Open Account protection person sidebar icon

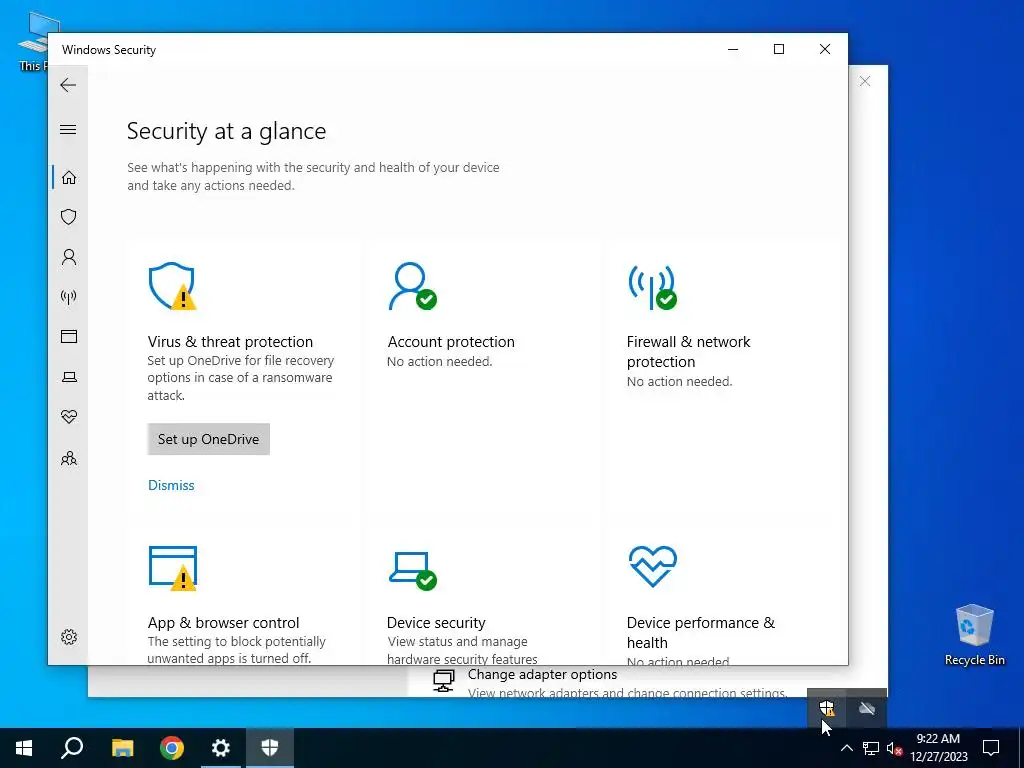tap(69, 257)
